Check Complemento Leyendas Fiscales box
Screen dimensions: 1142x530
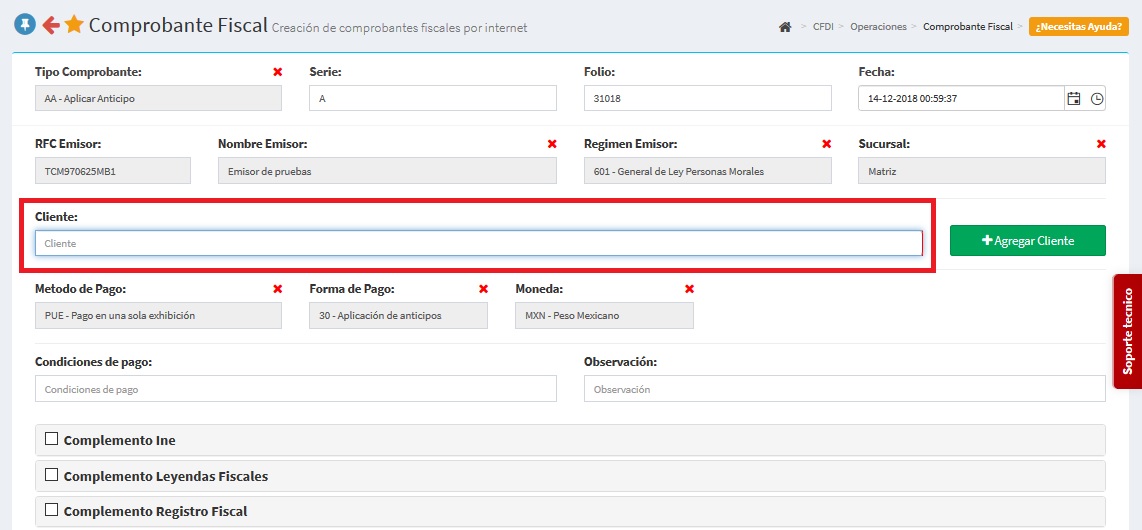pos(52,475)
